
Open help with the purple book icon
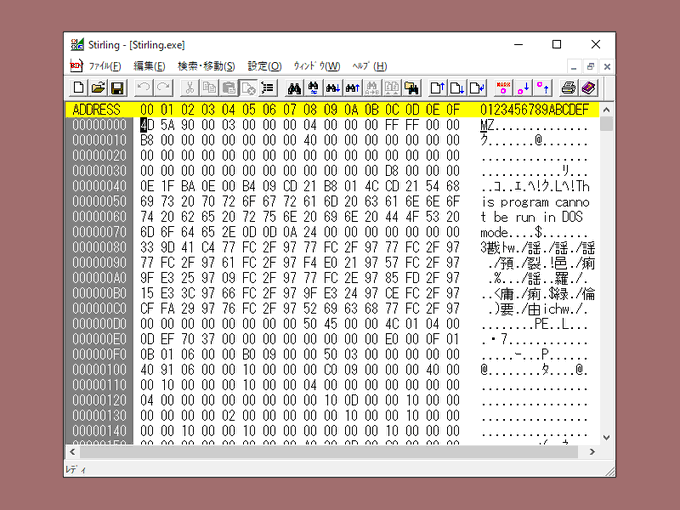pyautogui.click(x=588, y=88)
